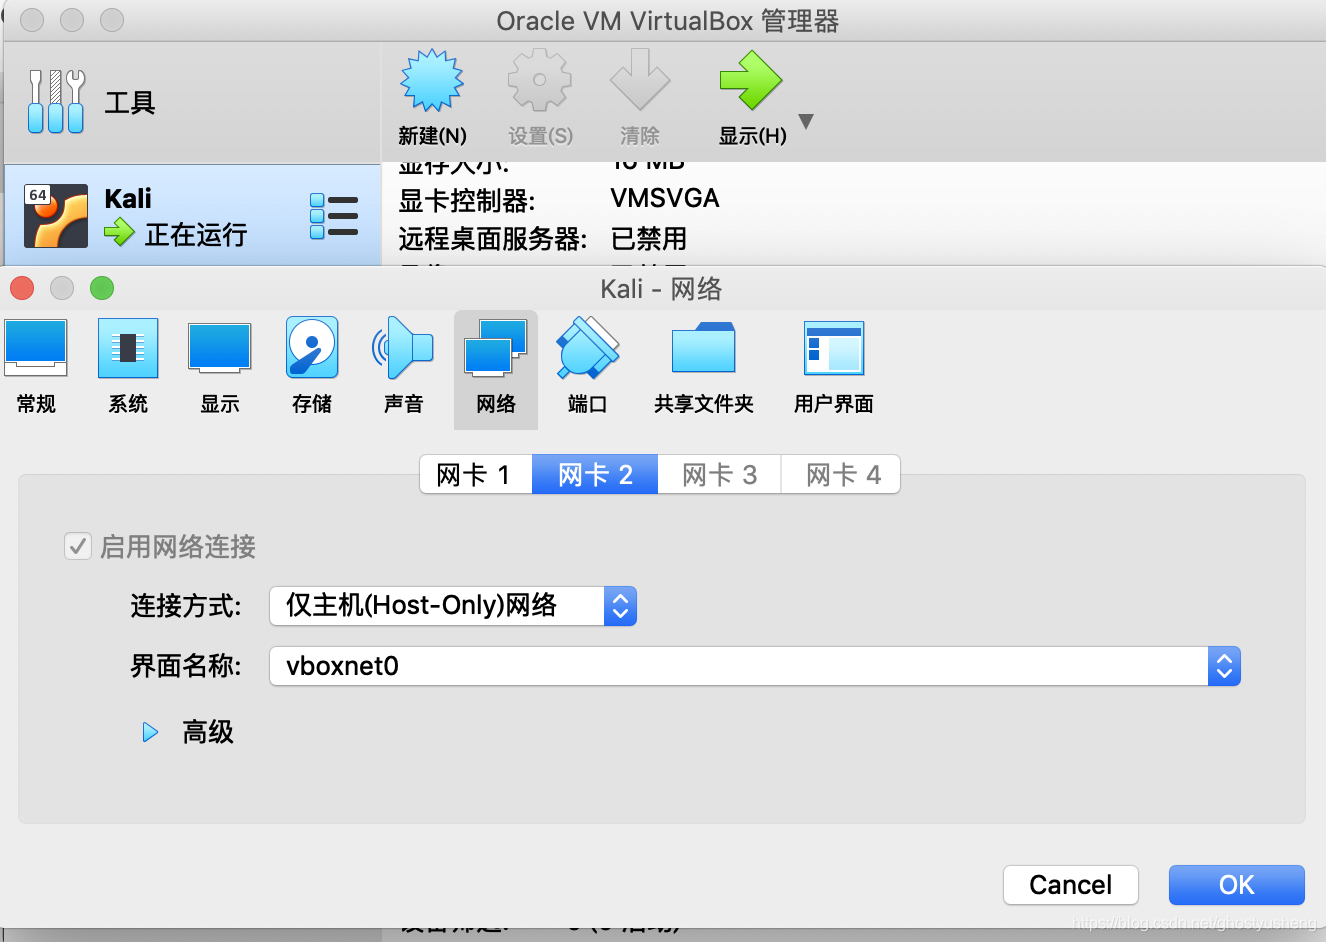Expand the 高级 advanced section triangle
Viewport: 1326px width, 942px height.
coord(150,732)
